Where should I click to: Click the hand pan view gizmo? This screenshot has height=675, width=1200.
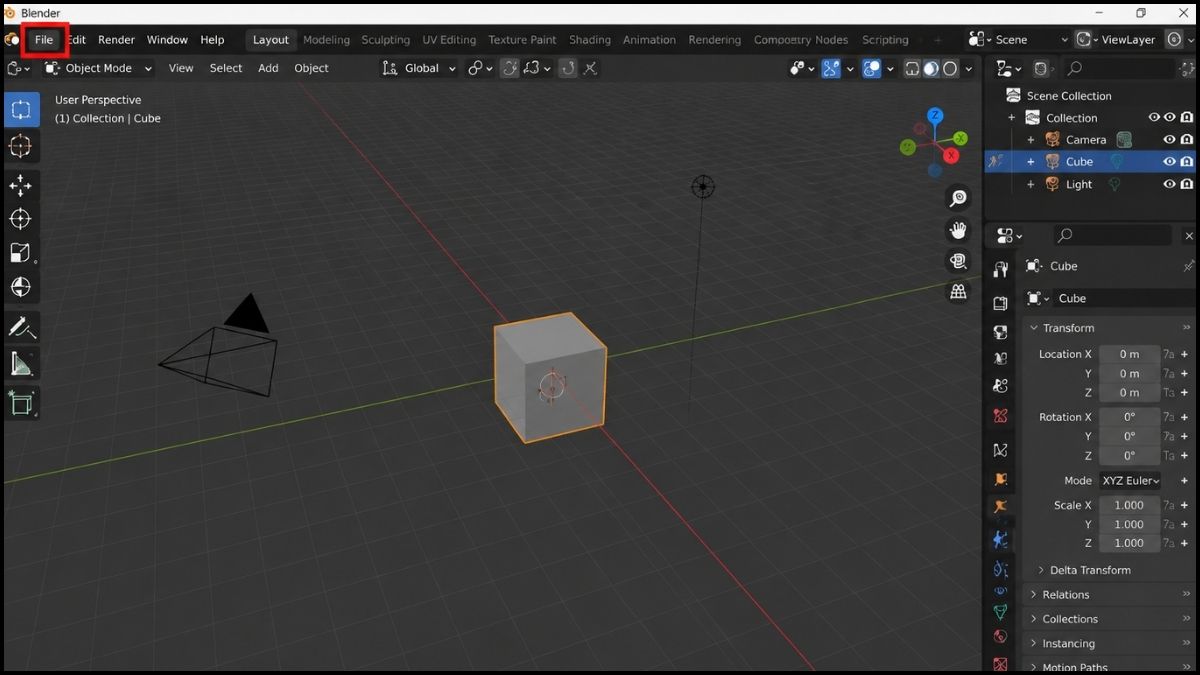click(x=958, y=230)
